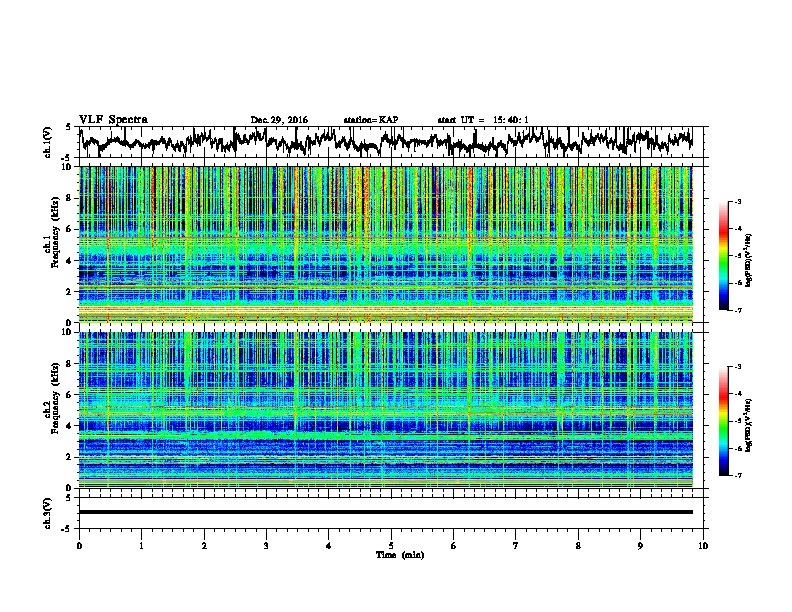The width and height of the screenshot is (792, 612).
Task: Click the "station=KAP" label
Action: [371, 120]
